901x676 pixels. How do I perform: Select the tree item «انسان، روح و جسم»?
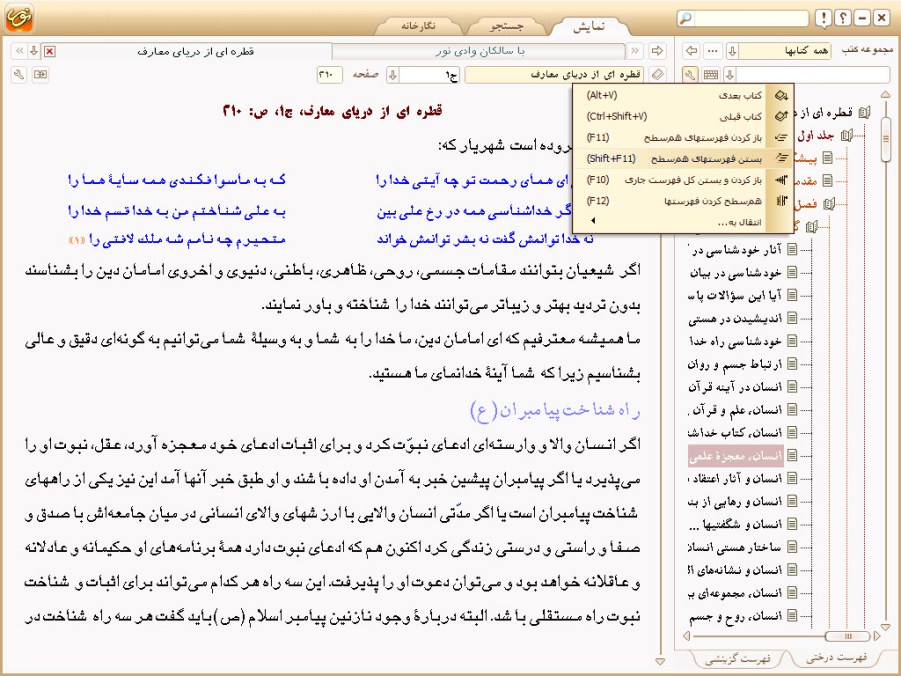(736, 616)
